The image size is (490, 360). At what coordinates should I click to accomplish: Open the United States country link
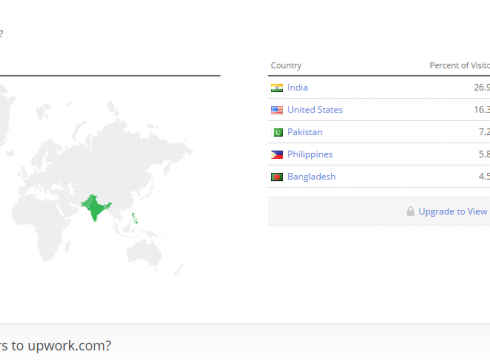click(x=315, y=110)
